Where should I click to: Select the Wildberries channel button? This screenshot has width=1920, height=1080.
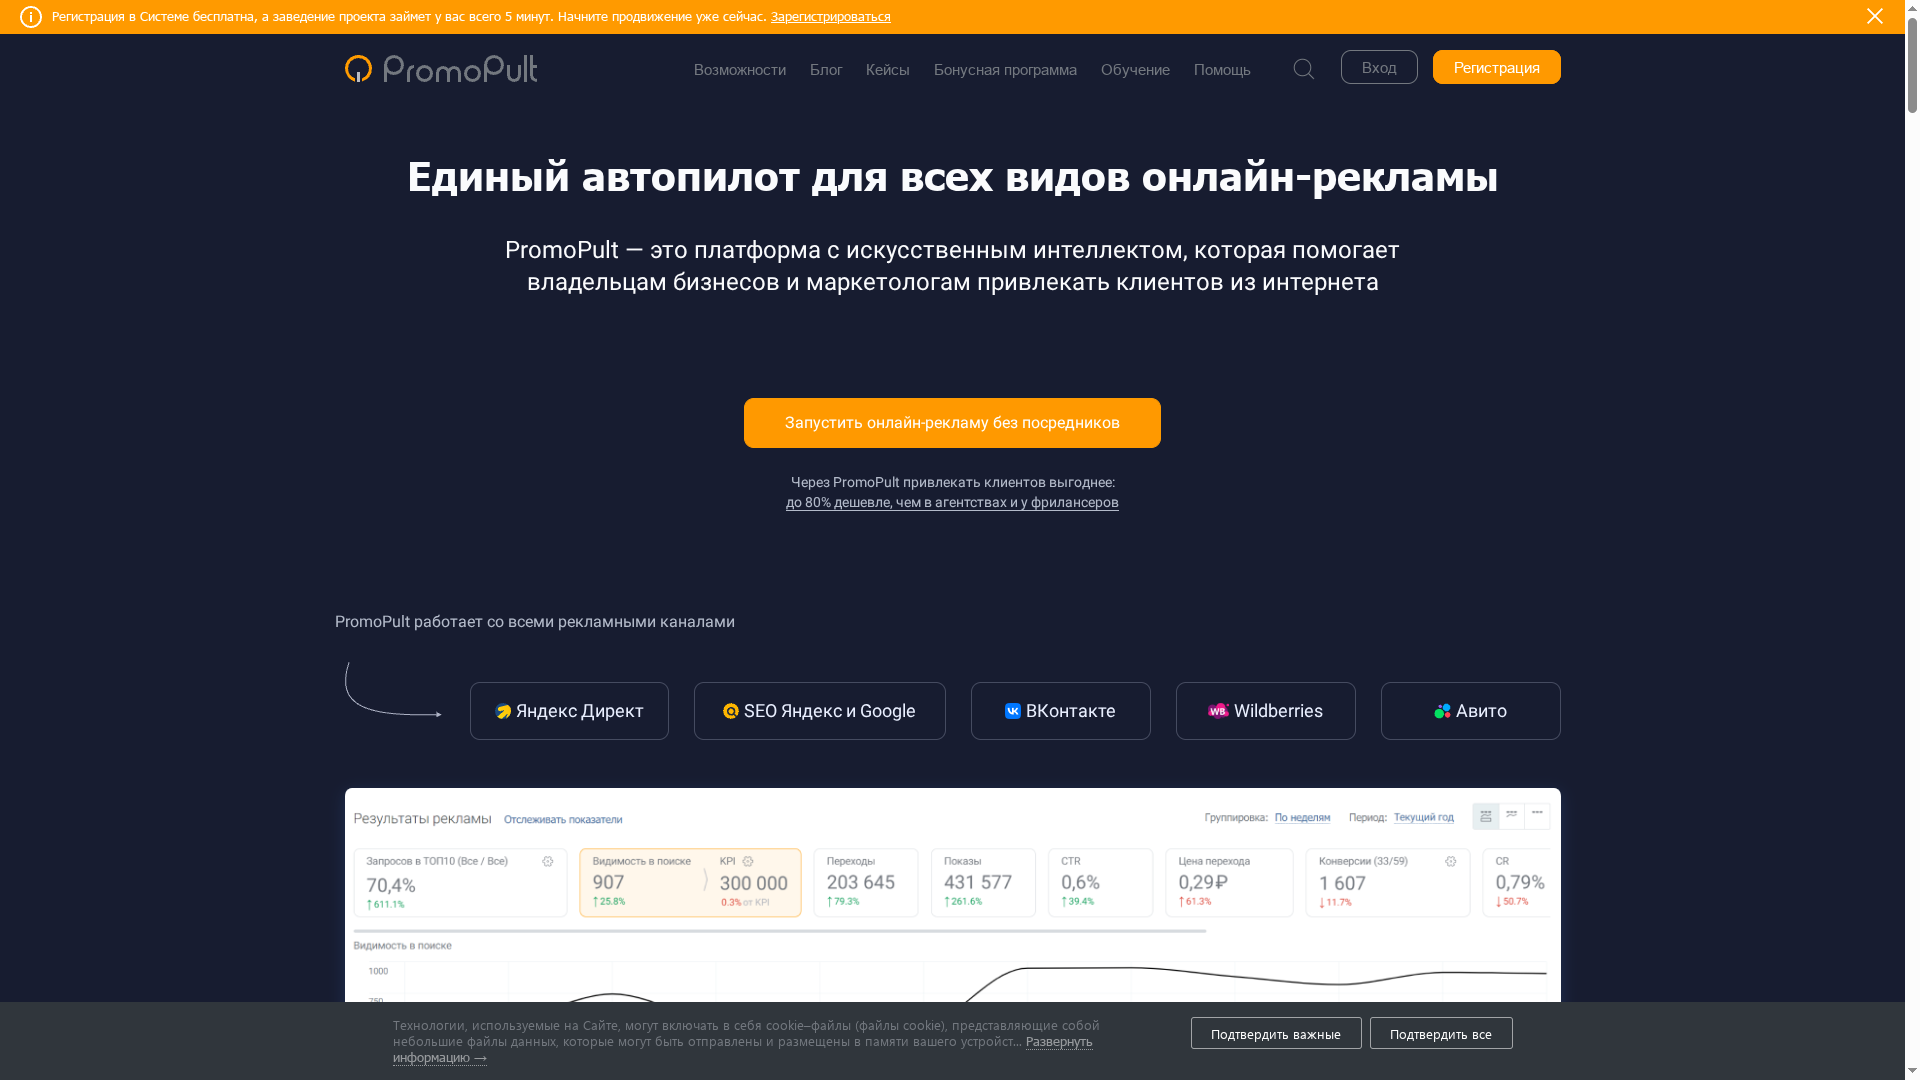pos(1265,711)
